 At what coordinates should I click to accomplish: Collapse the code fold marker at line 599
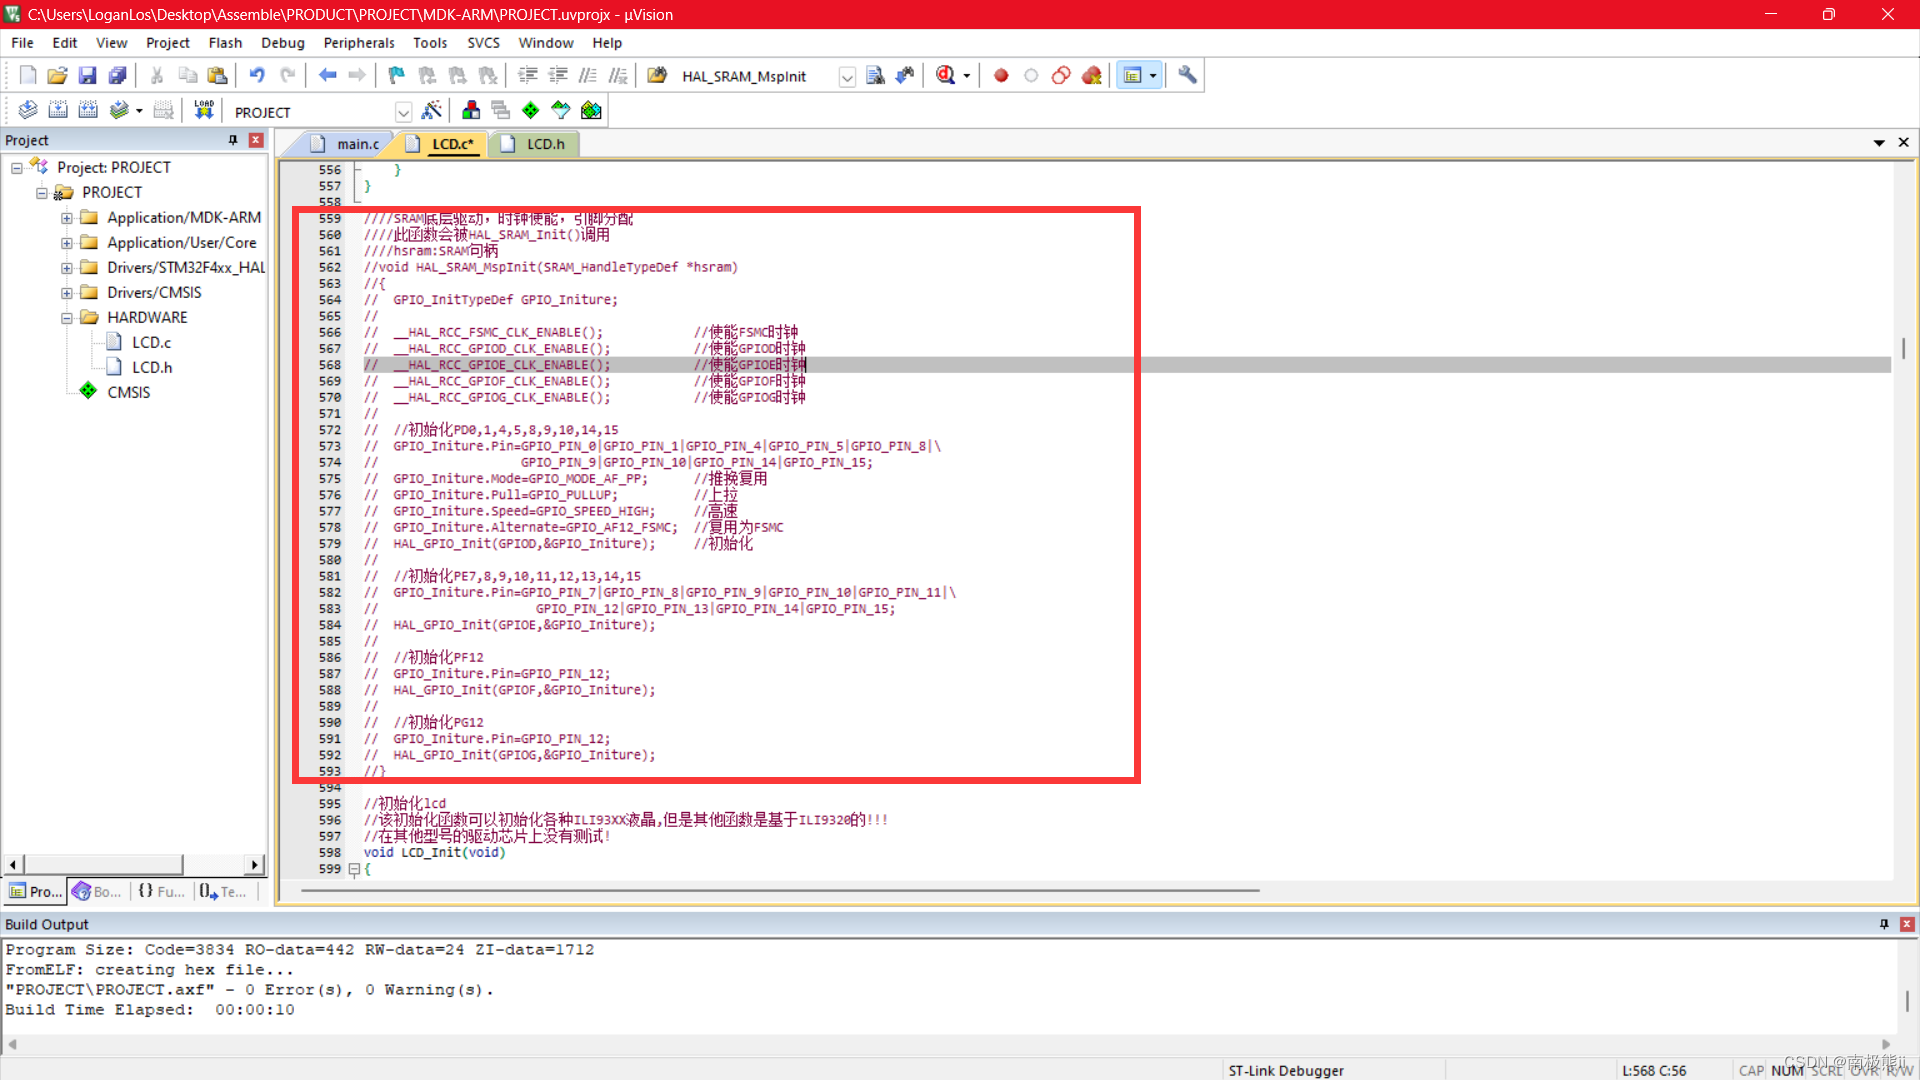coord(354,869)
